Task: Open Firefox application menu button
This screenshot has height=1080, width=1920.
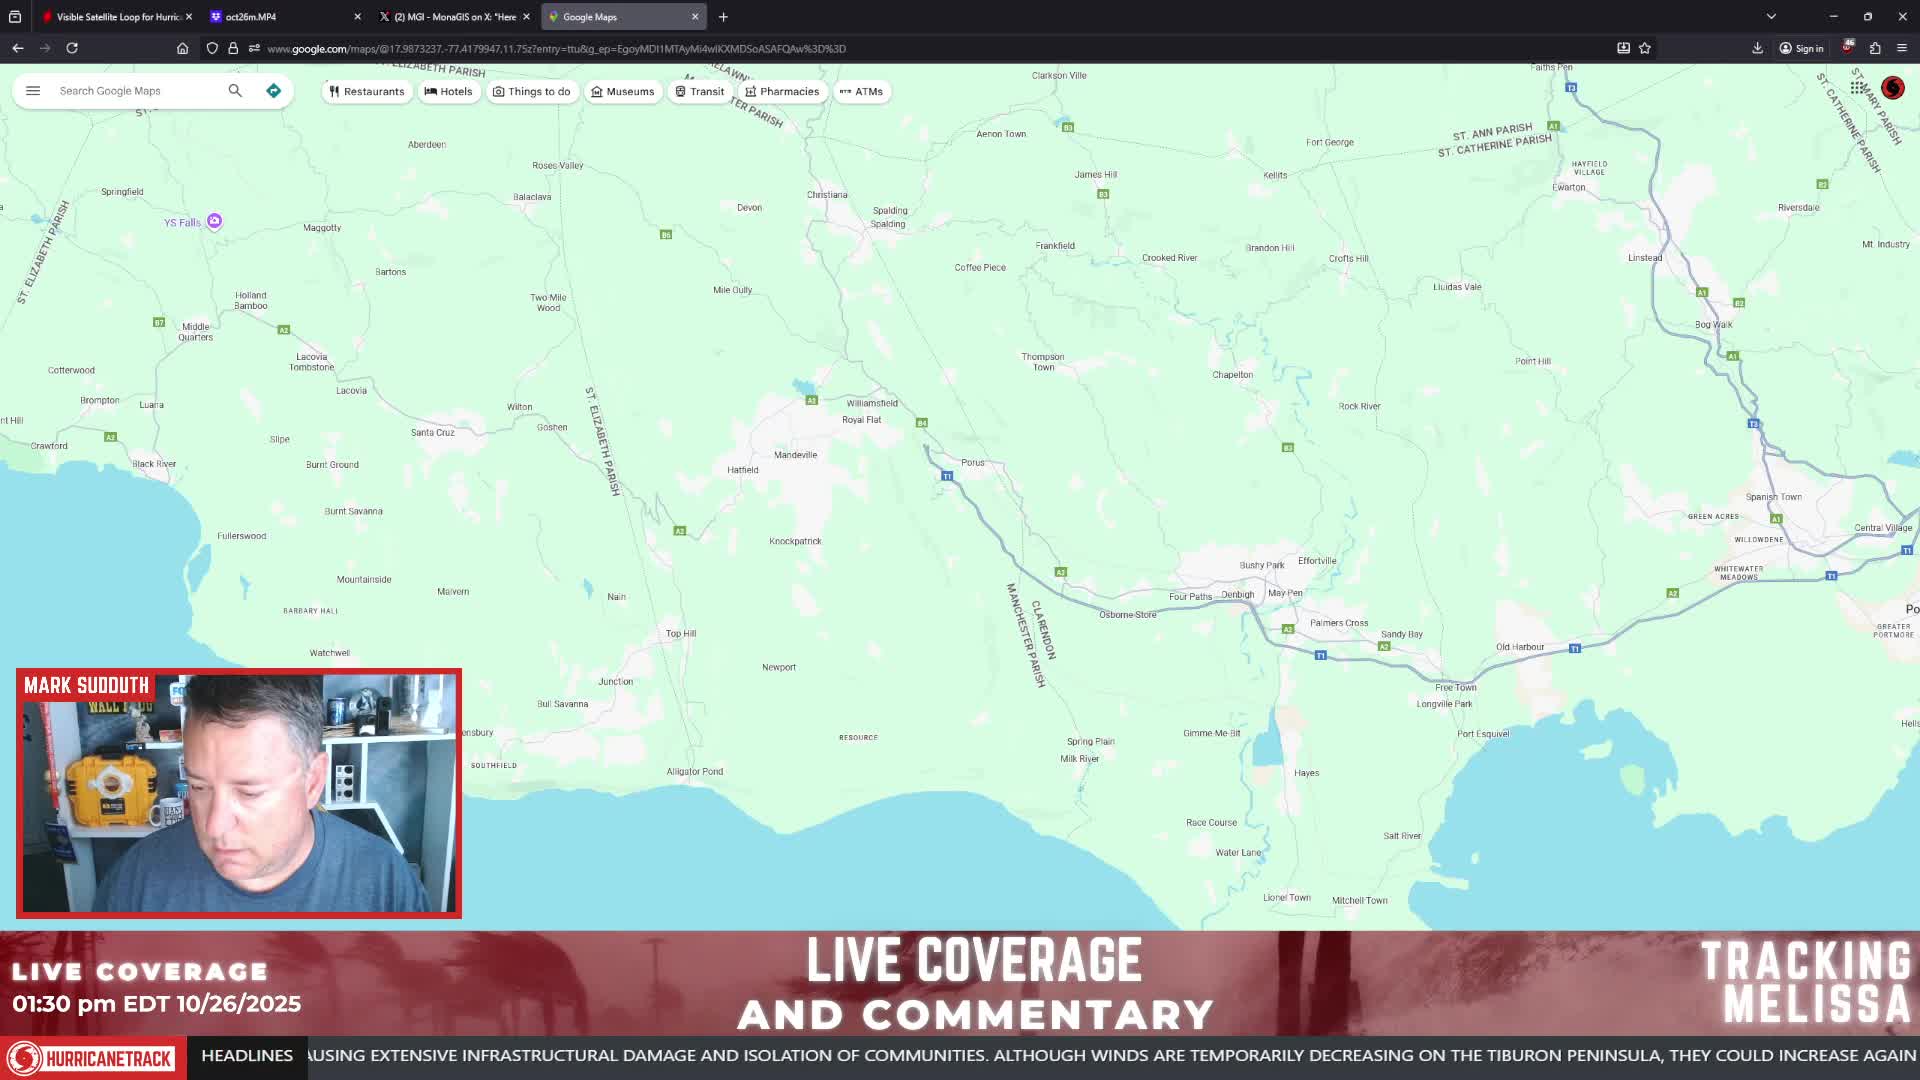Action: [1902, 48]
